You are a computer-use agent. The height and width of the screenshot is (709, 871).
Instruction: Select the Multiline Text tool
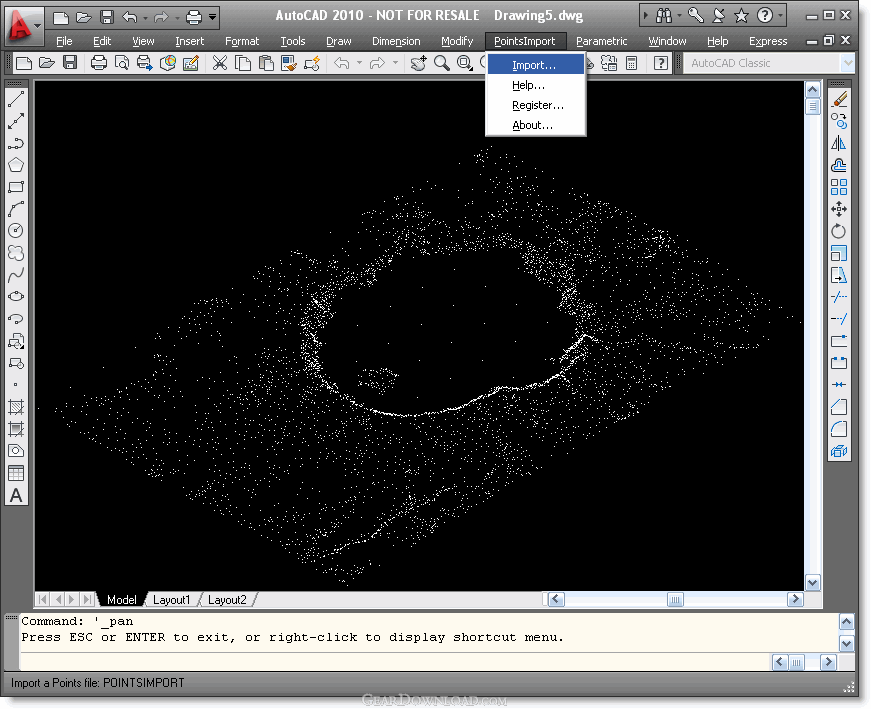[x=16, y=495]
